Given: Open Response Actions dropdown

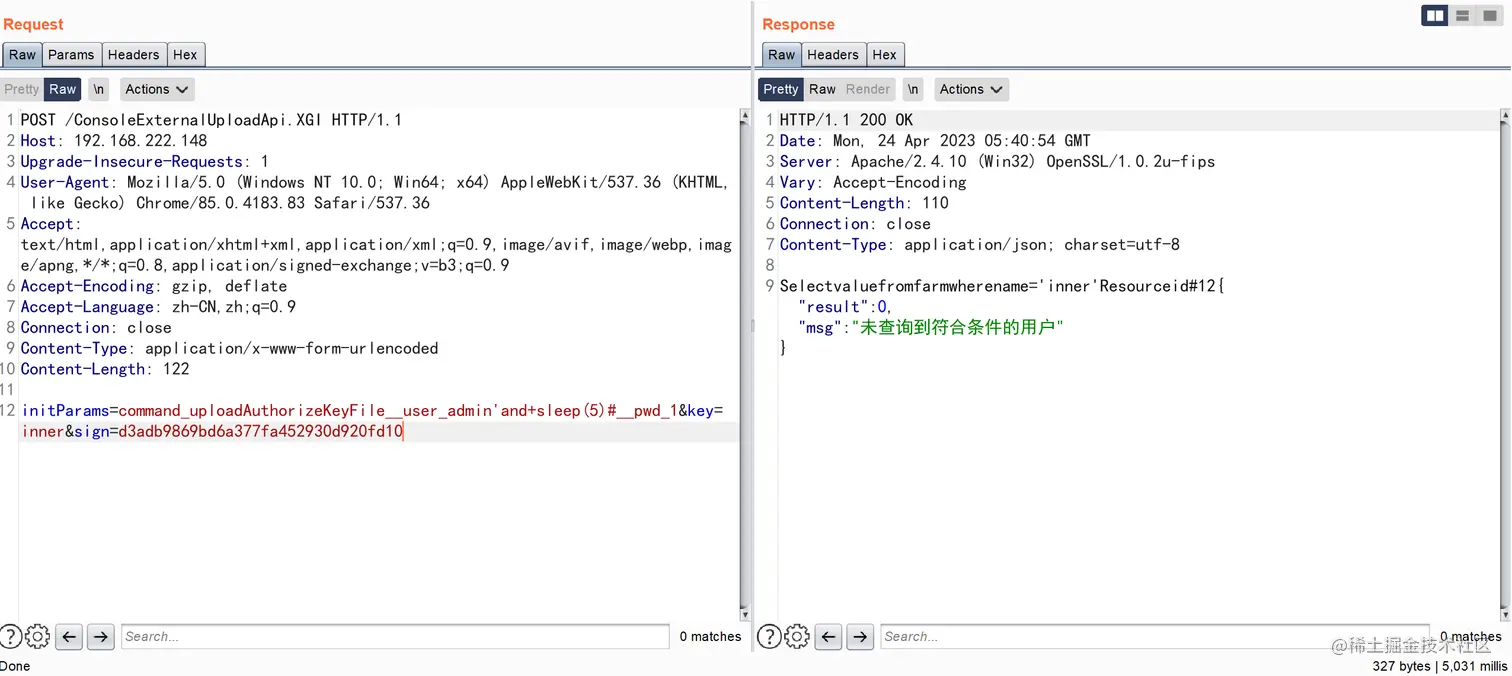Looking at the screenshot, I should (971, 89).
